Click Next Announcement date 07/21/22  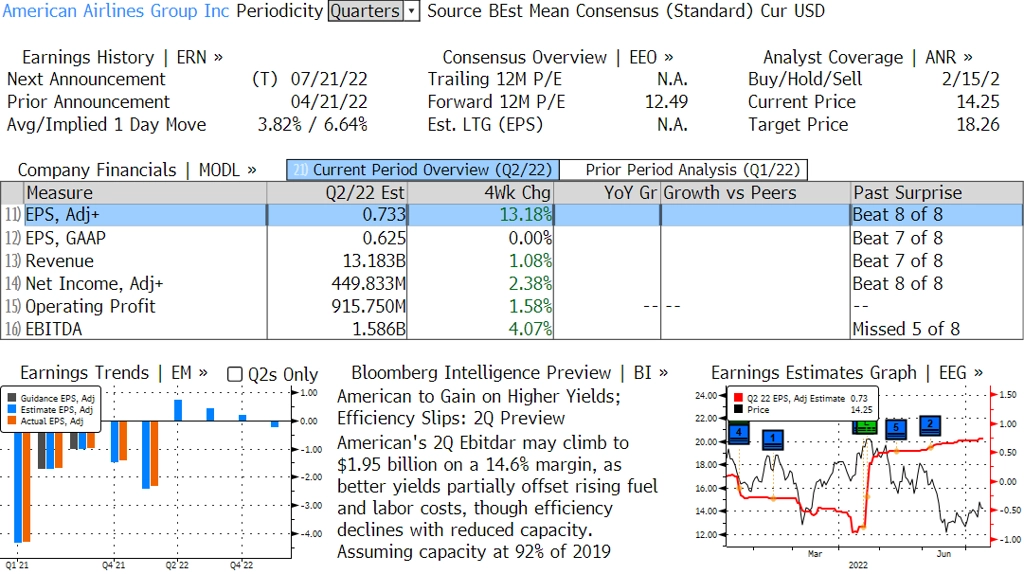click(x=328, y=80)
